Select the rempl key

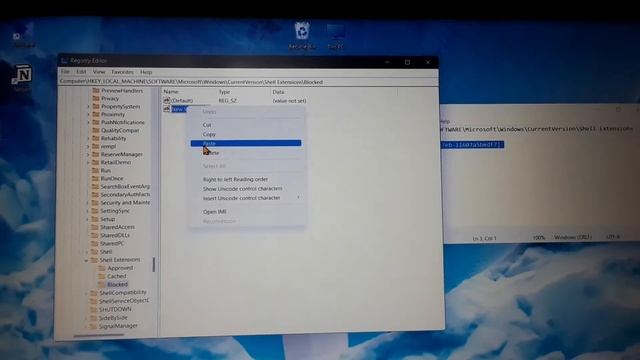pyautogui.click(x=109, y=147)
